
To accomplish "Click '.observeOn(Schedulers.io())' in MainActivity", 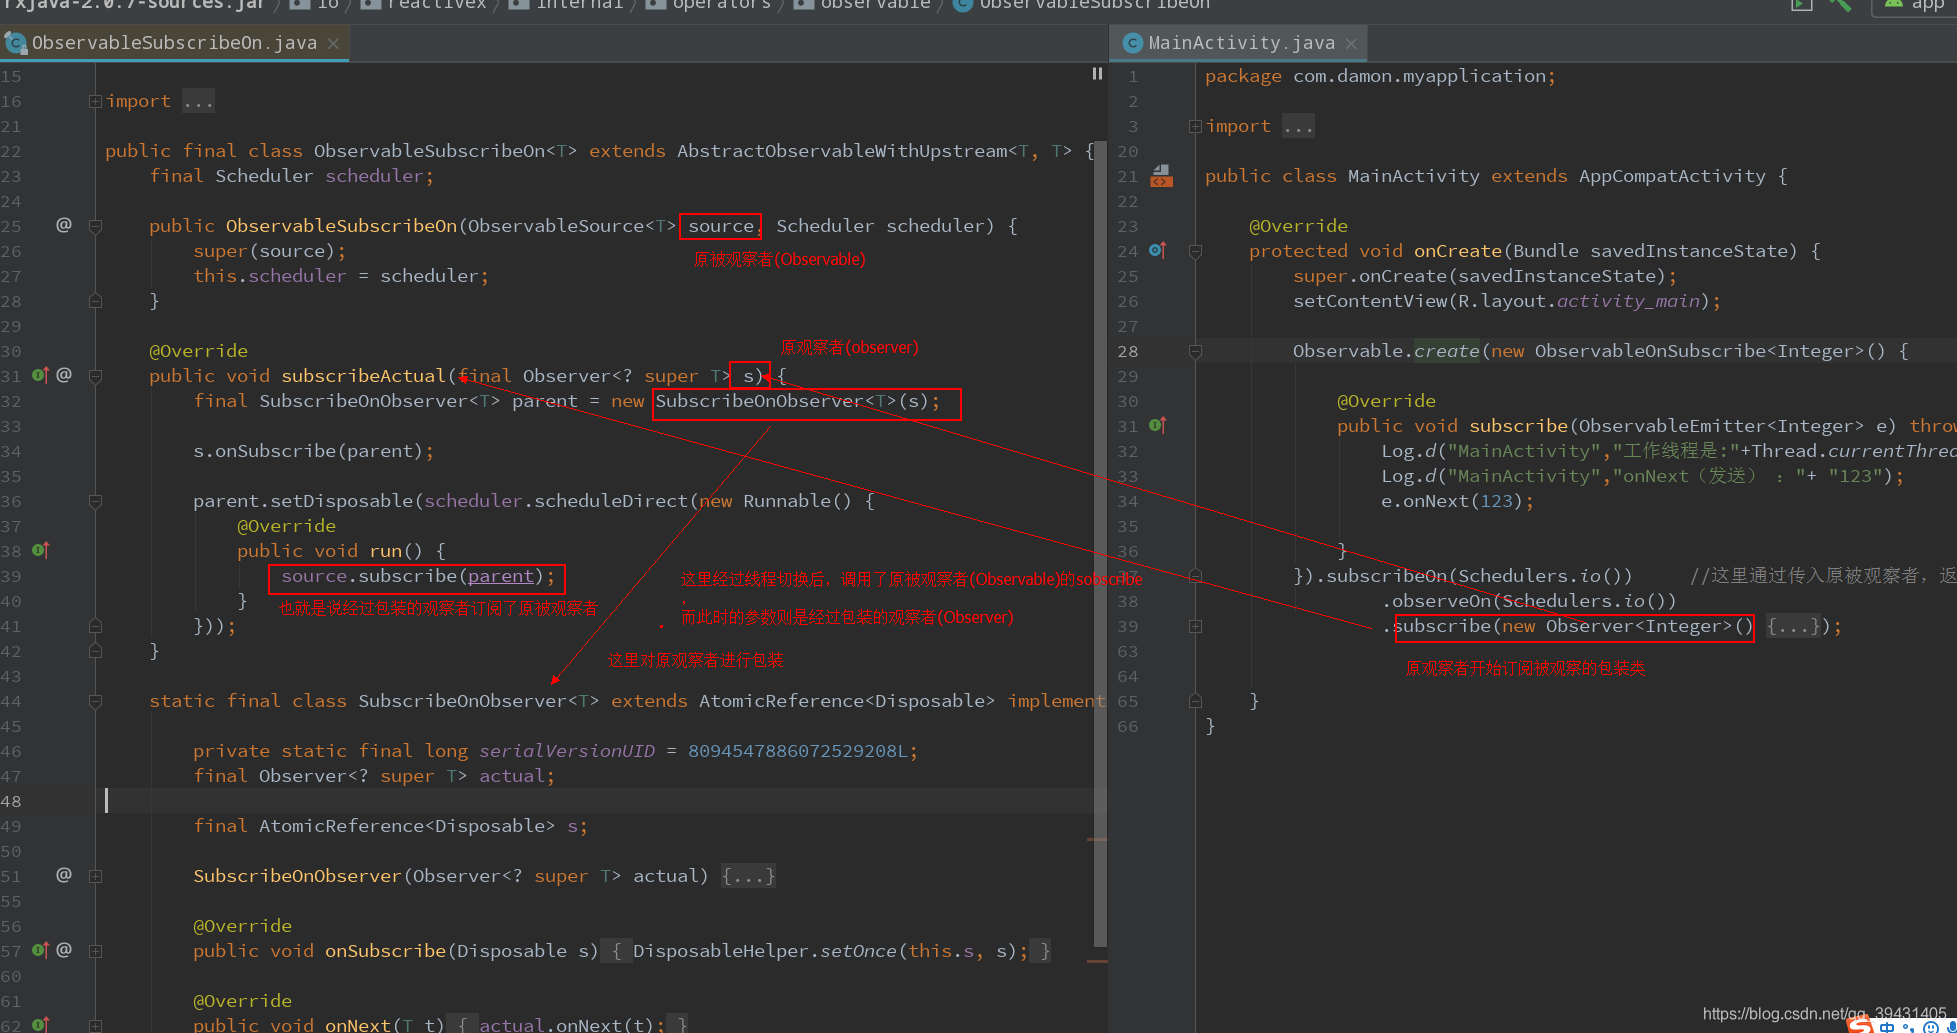I will (1529, 601).
